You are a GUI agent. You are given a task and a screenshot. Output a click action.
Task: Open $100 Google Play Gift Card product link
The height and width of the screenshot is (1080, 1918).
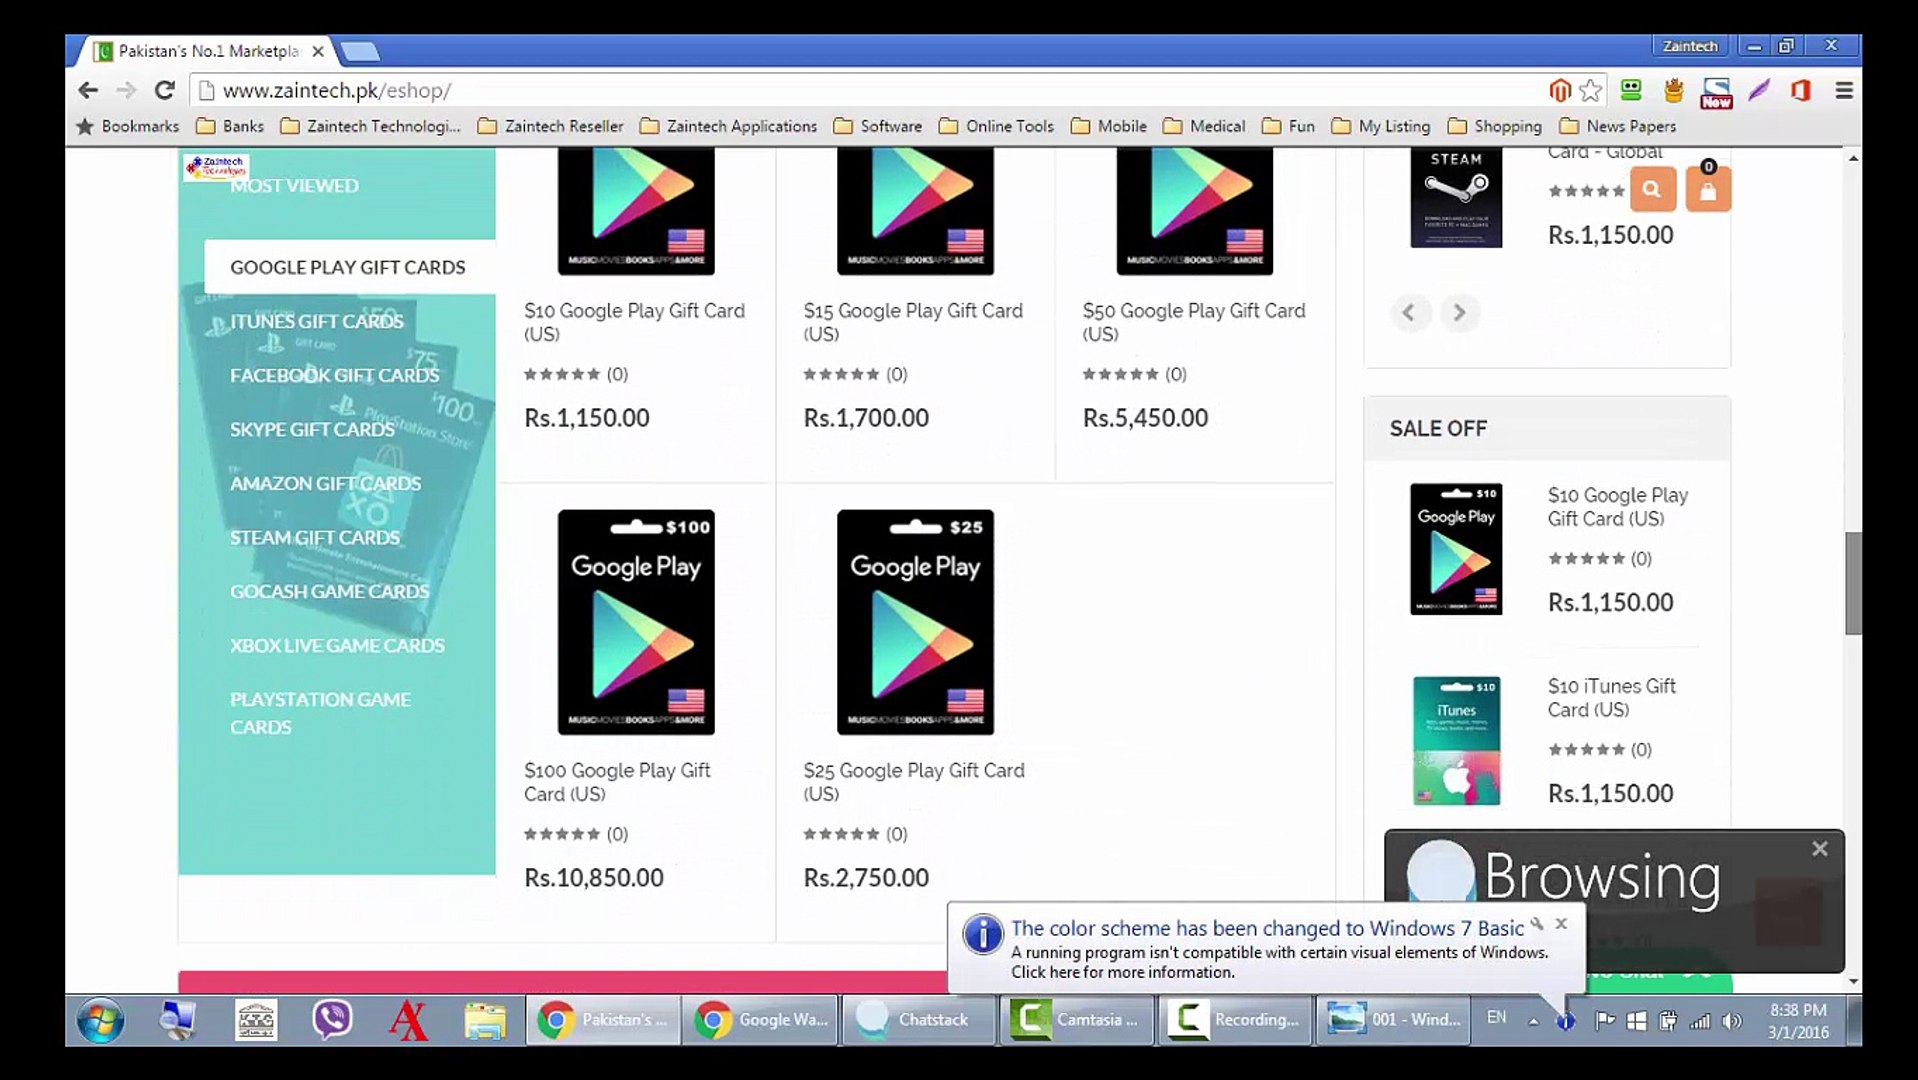[x=617, y=782]
